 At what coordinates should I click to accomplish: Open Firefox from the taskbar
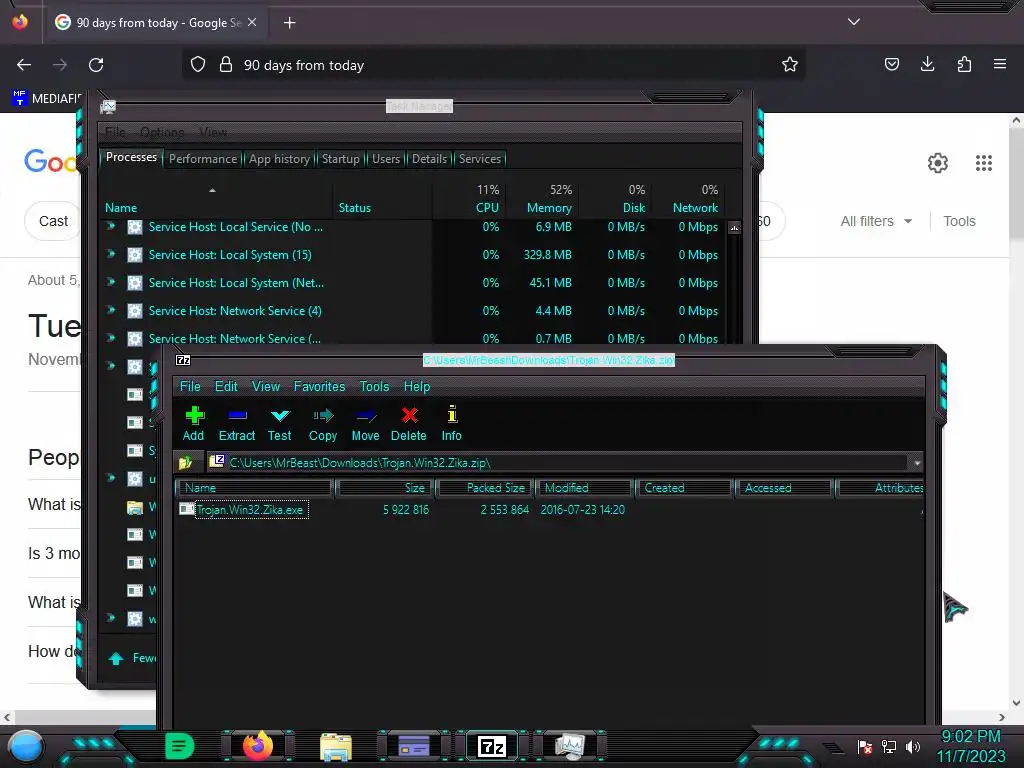click(257, 746)
